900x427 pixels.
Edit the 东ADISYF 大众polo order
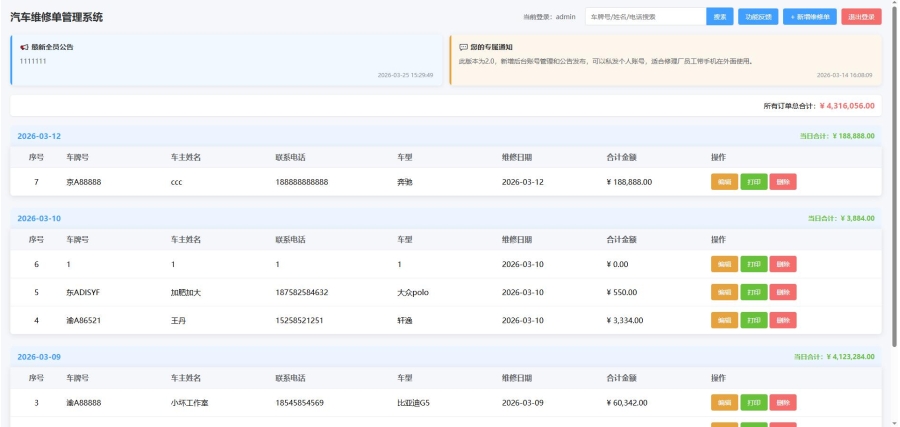[724, 292]
